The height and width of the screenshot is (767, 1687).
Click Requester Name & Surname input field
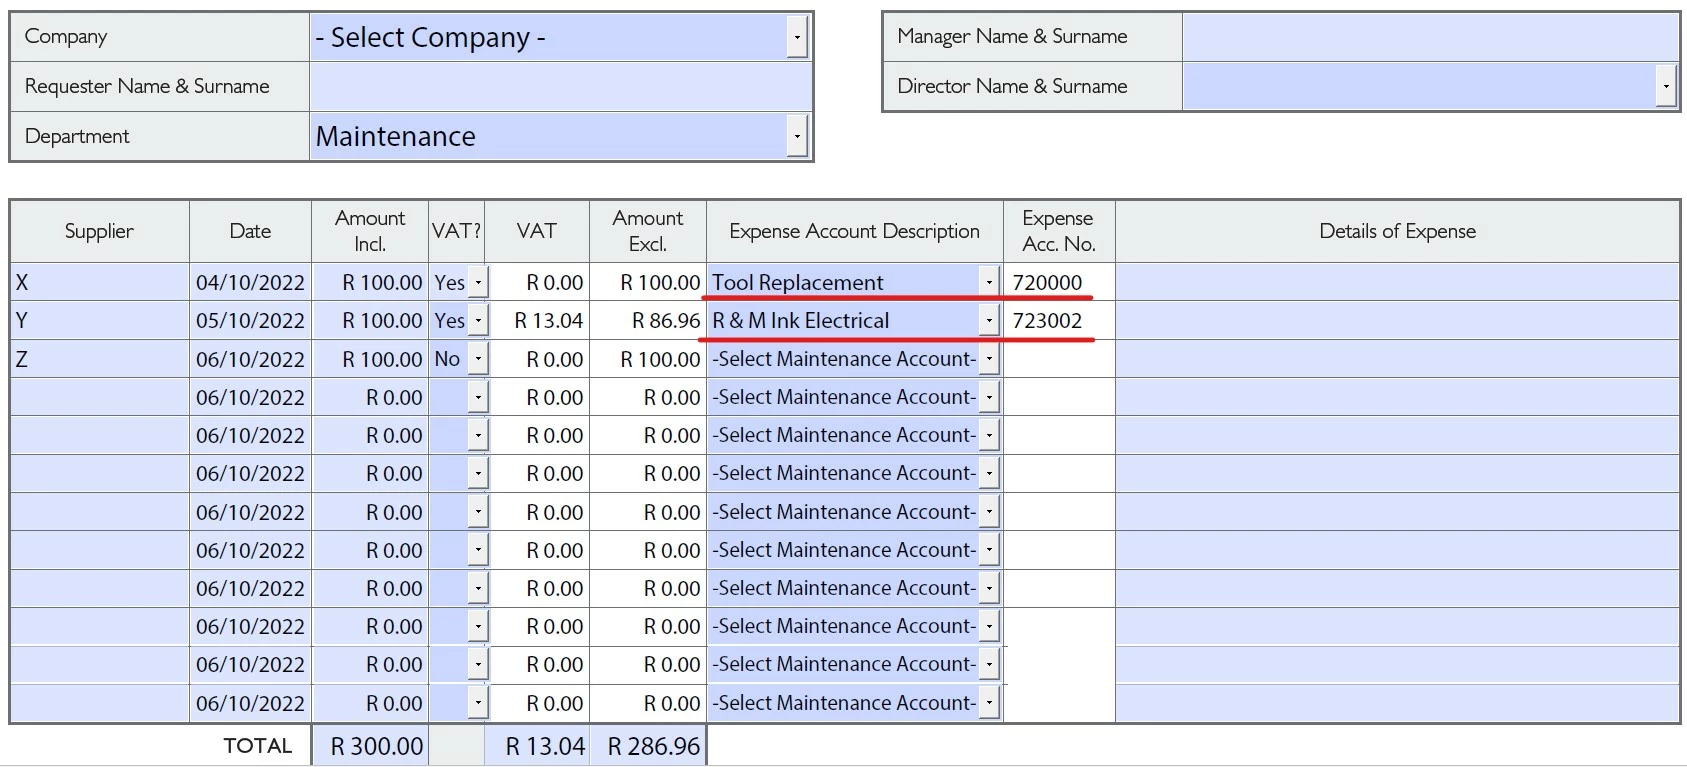coord(560,86)
